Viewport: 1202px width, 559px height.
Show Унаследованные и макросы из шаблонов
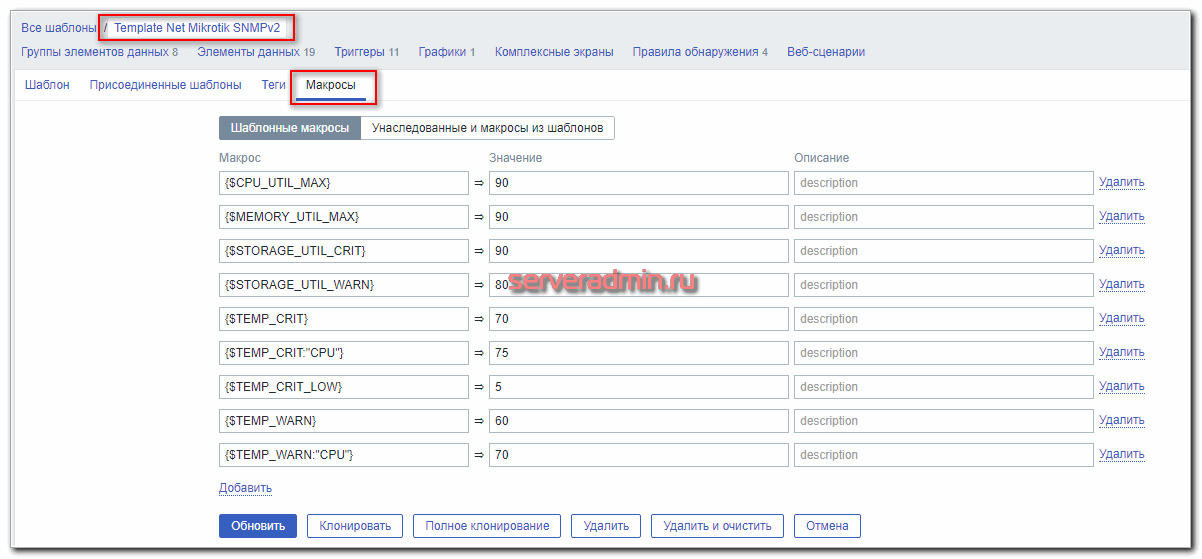pyautogui.click(x=487, y=128)
